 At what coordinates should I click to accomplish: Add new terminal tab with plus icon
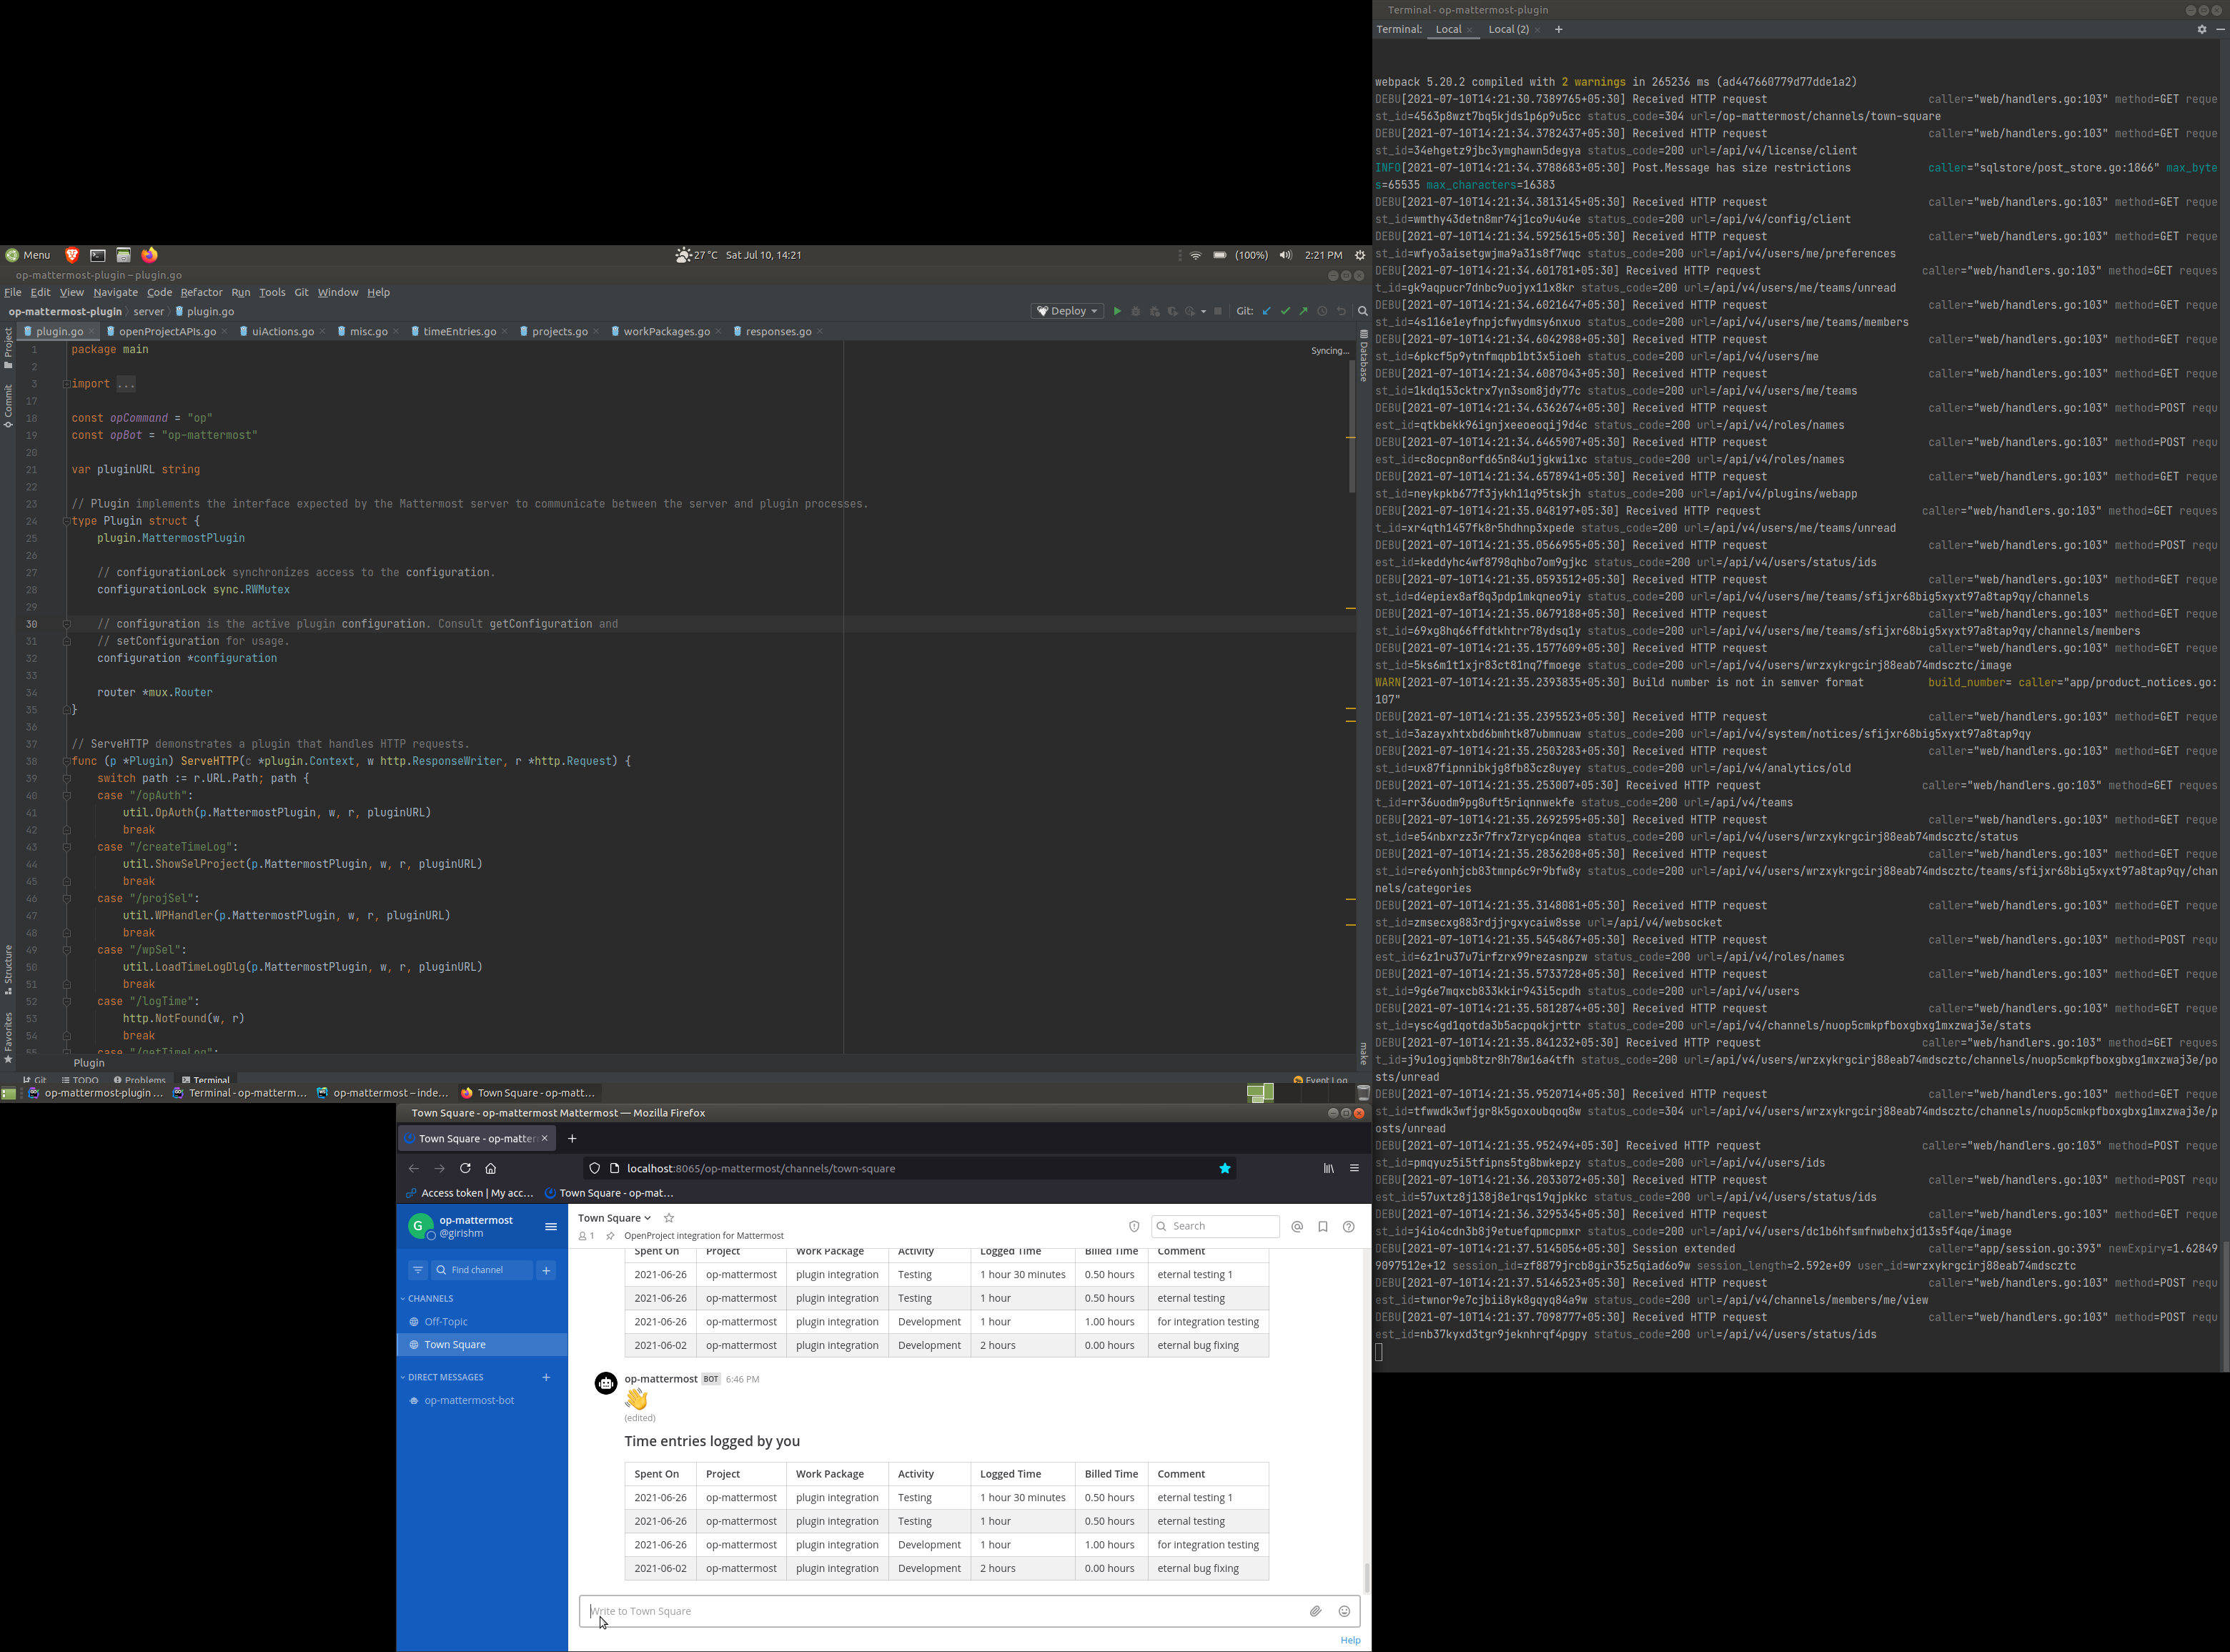(x=1558, y=29)
